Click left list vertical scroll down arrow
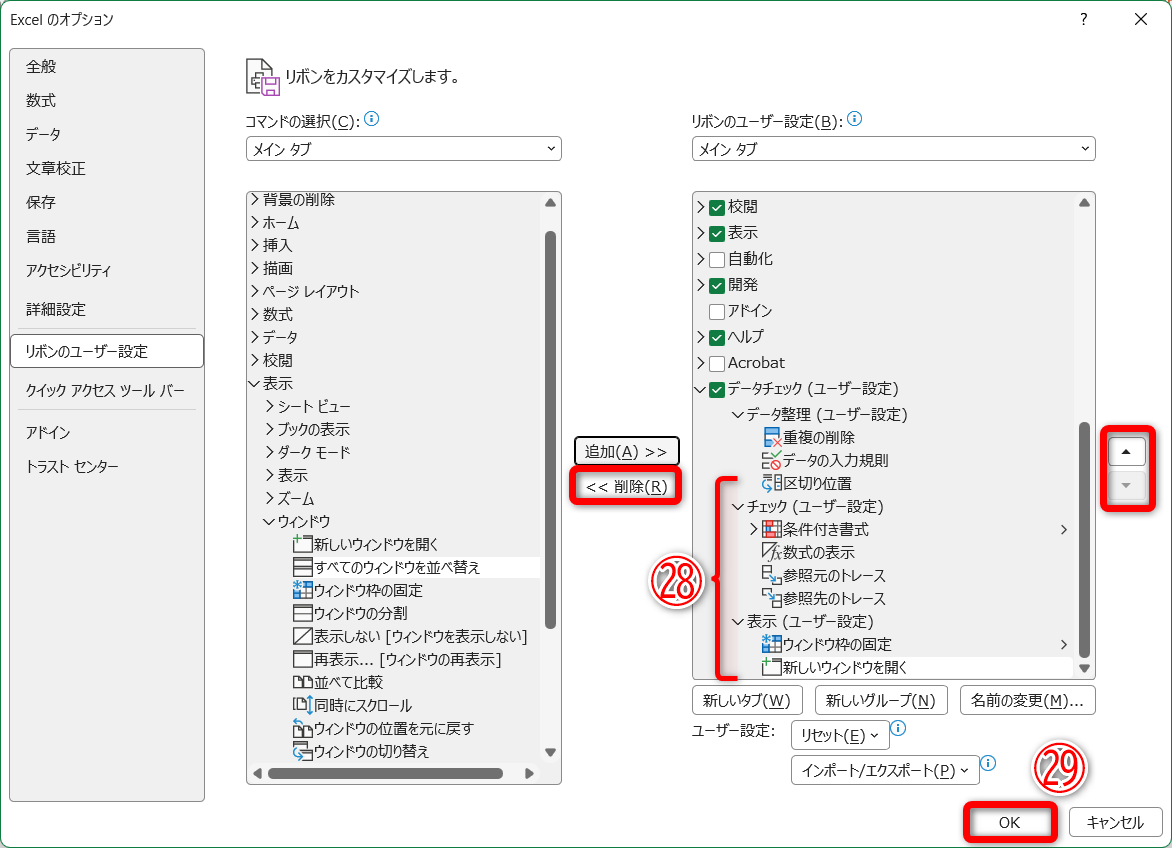 550,752
